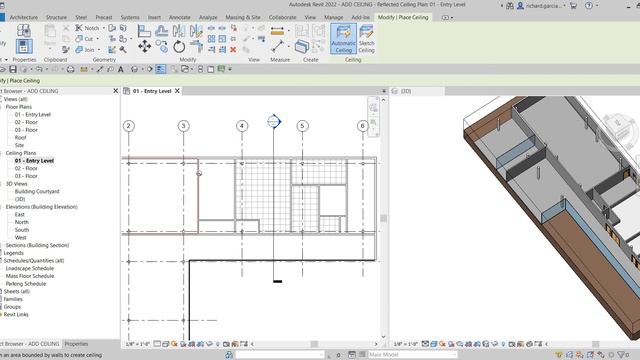
Task: Click grid bubble 4 in ceiling plan
Action: [242, 126]
